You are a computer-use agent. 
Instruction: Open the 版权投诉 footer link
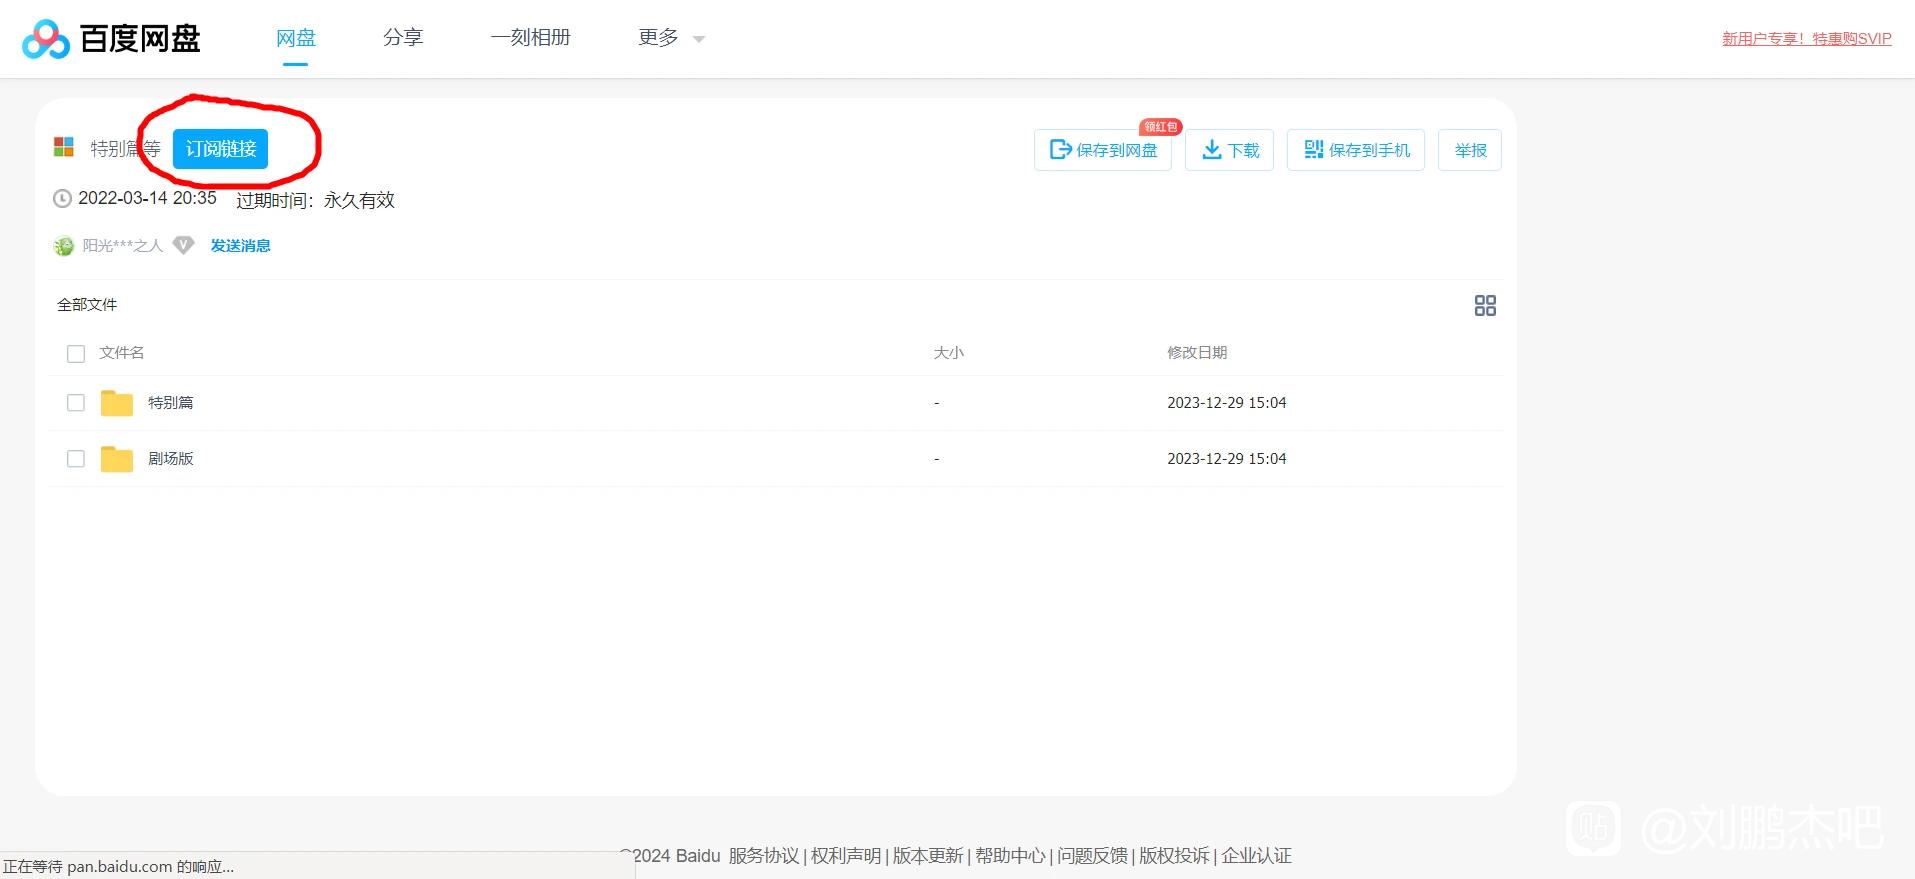coord(1174,856)
